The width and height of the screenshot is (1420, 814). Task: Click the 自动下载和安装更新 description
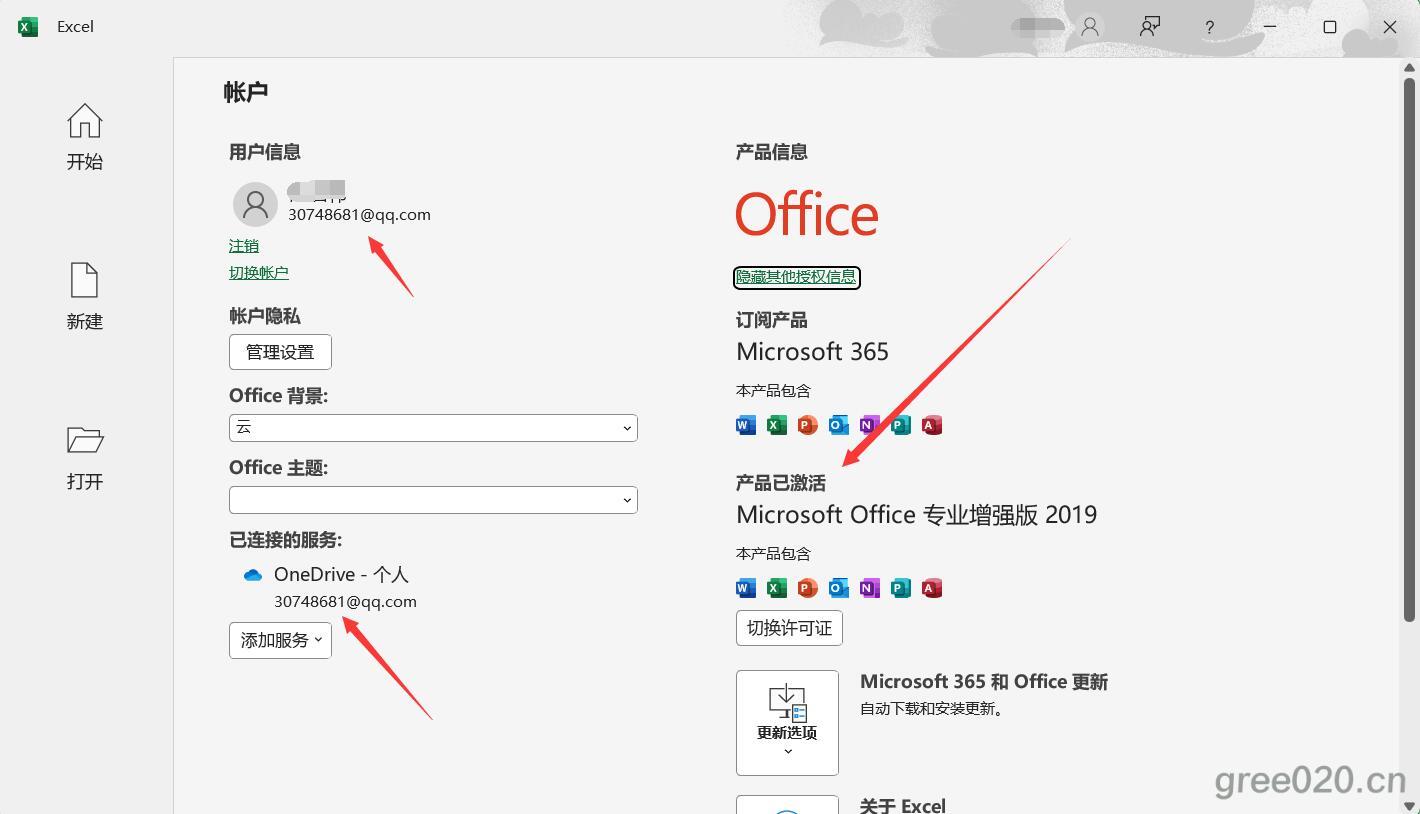(932, 709)
